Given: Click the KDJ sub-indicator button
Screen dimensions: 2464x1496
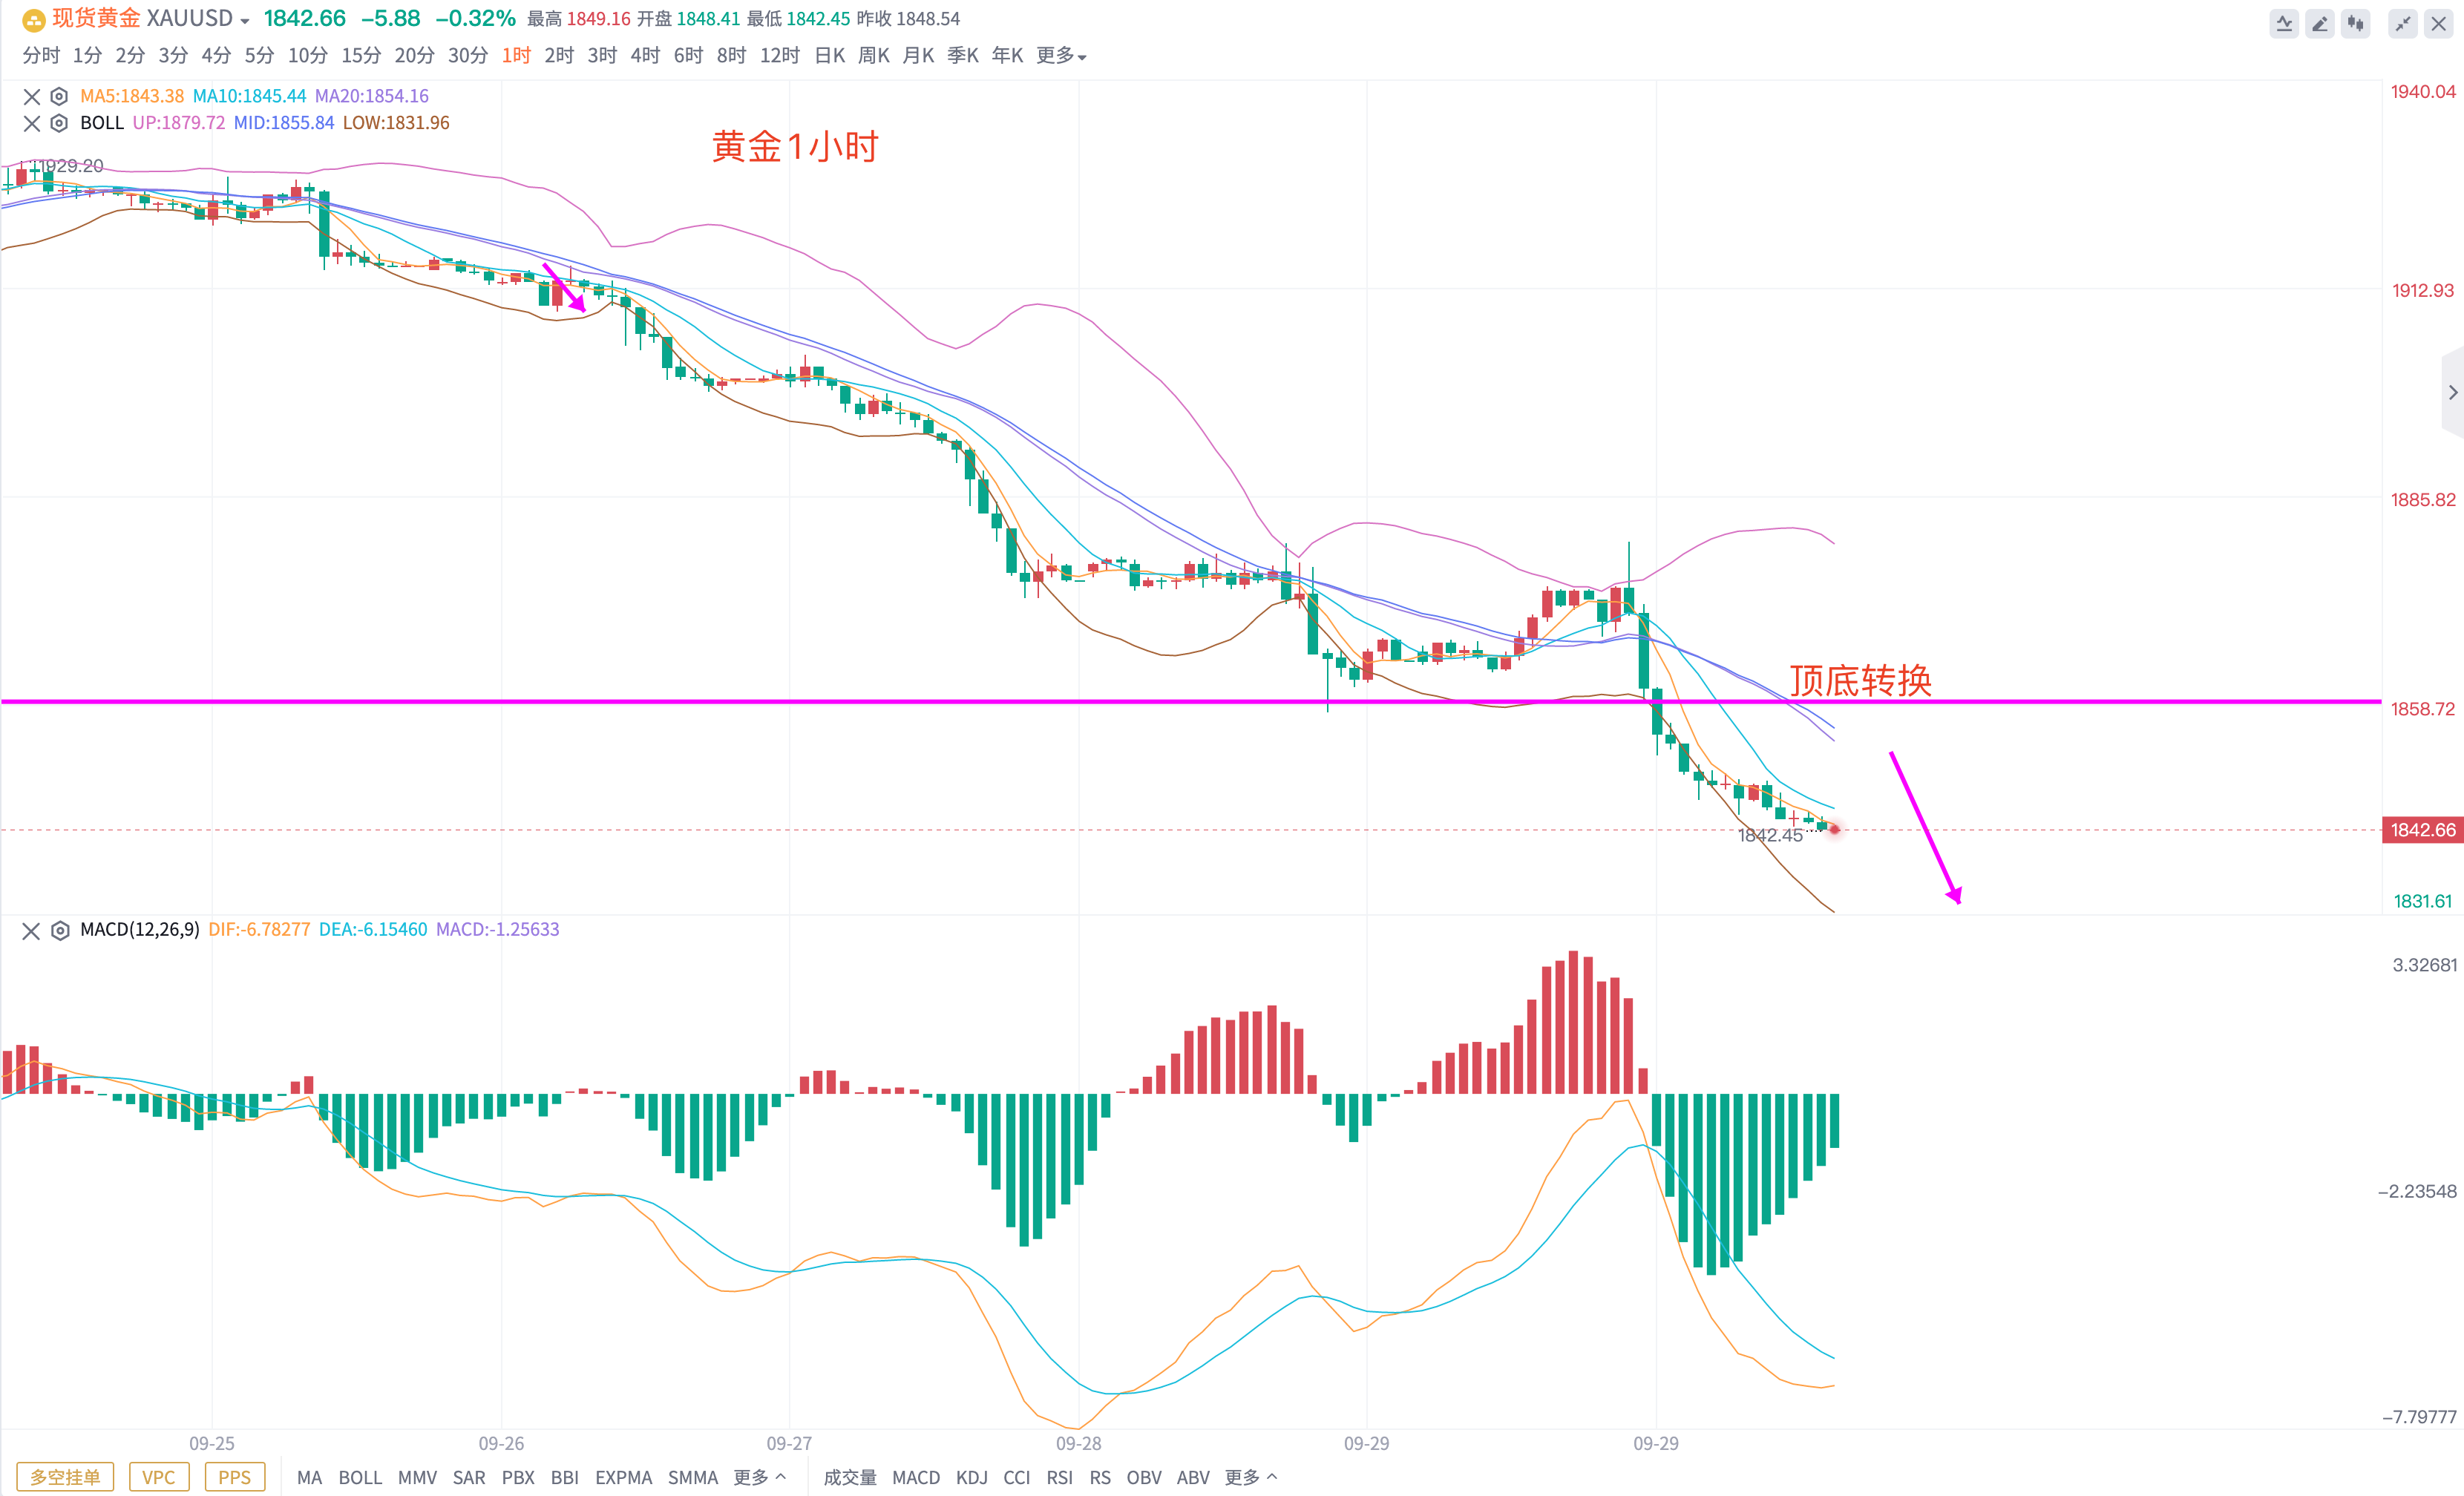Looking at the screenshot, I should point(971,1477).
